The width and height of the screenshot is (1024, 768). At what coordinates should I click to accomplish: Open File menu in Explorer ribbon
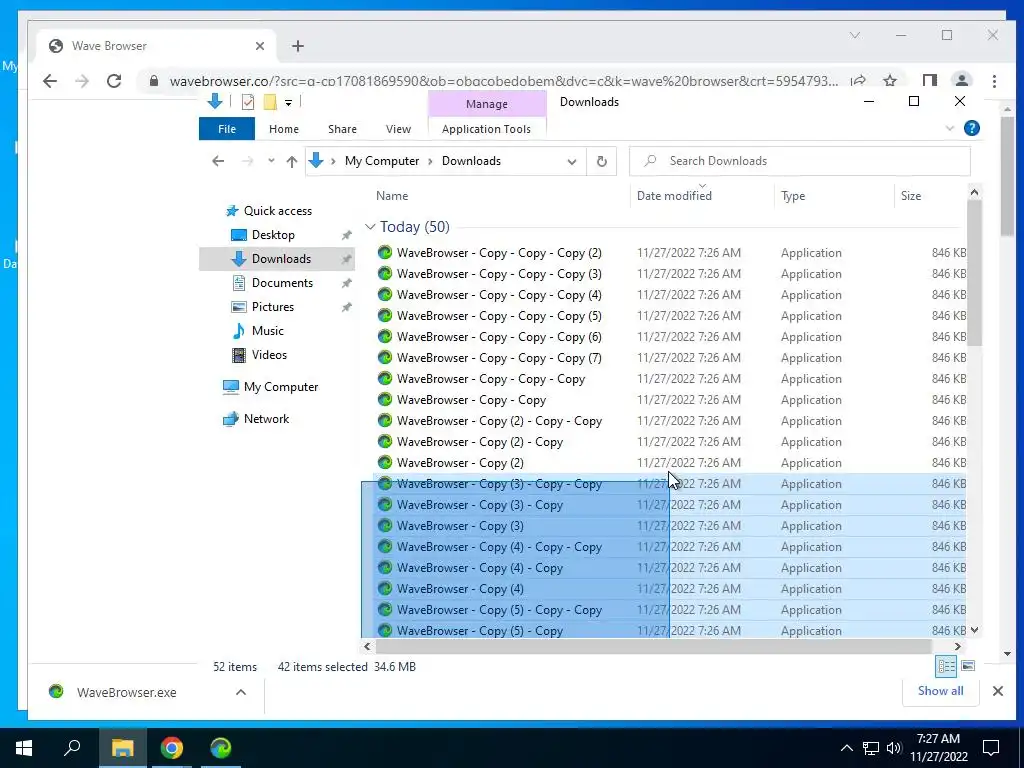(x=227, y=129)
